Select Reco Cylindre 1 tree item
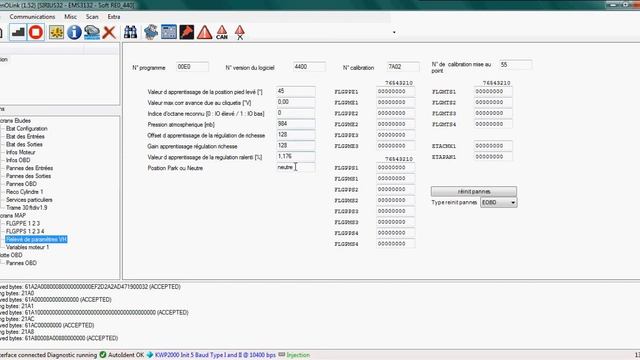Image resolution: width=640 pixels, height=360 pixels. (x=24, y=192)
